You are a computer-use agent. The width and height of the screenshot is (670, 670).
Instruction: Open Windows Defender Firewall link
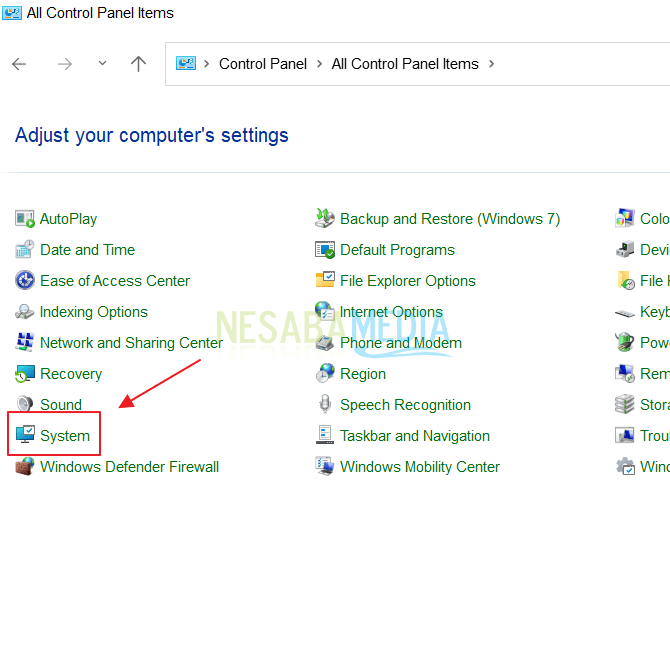pos(129,467)
